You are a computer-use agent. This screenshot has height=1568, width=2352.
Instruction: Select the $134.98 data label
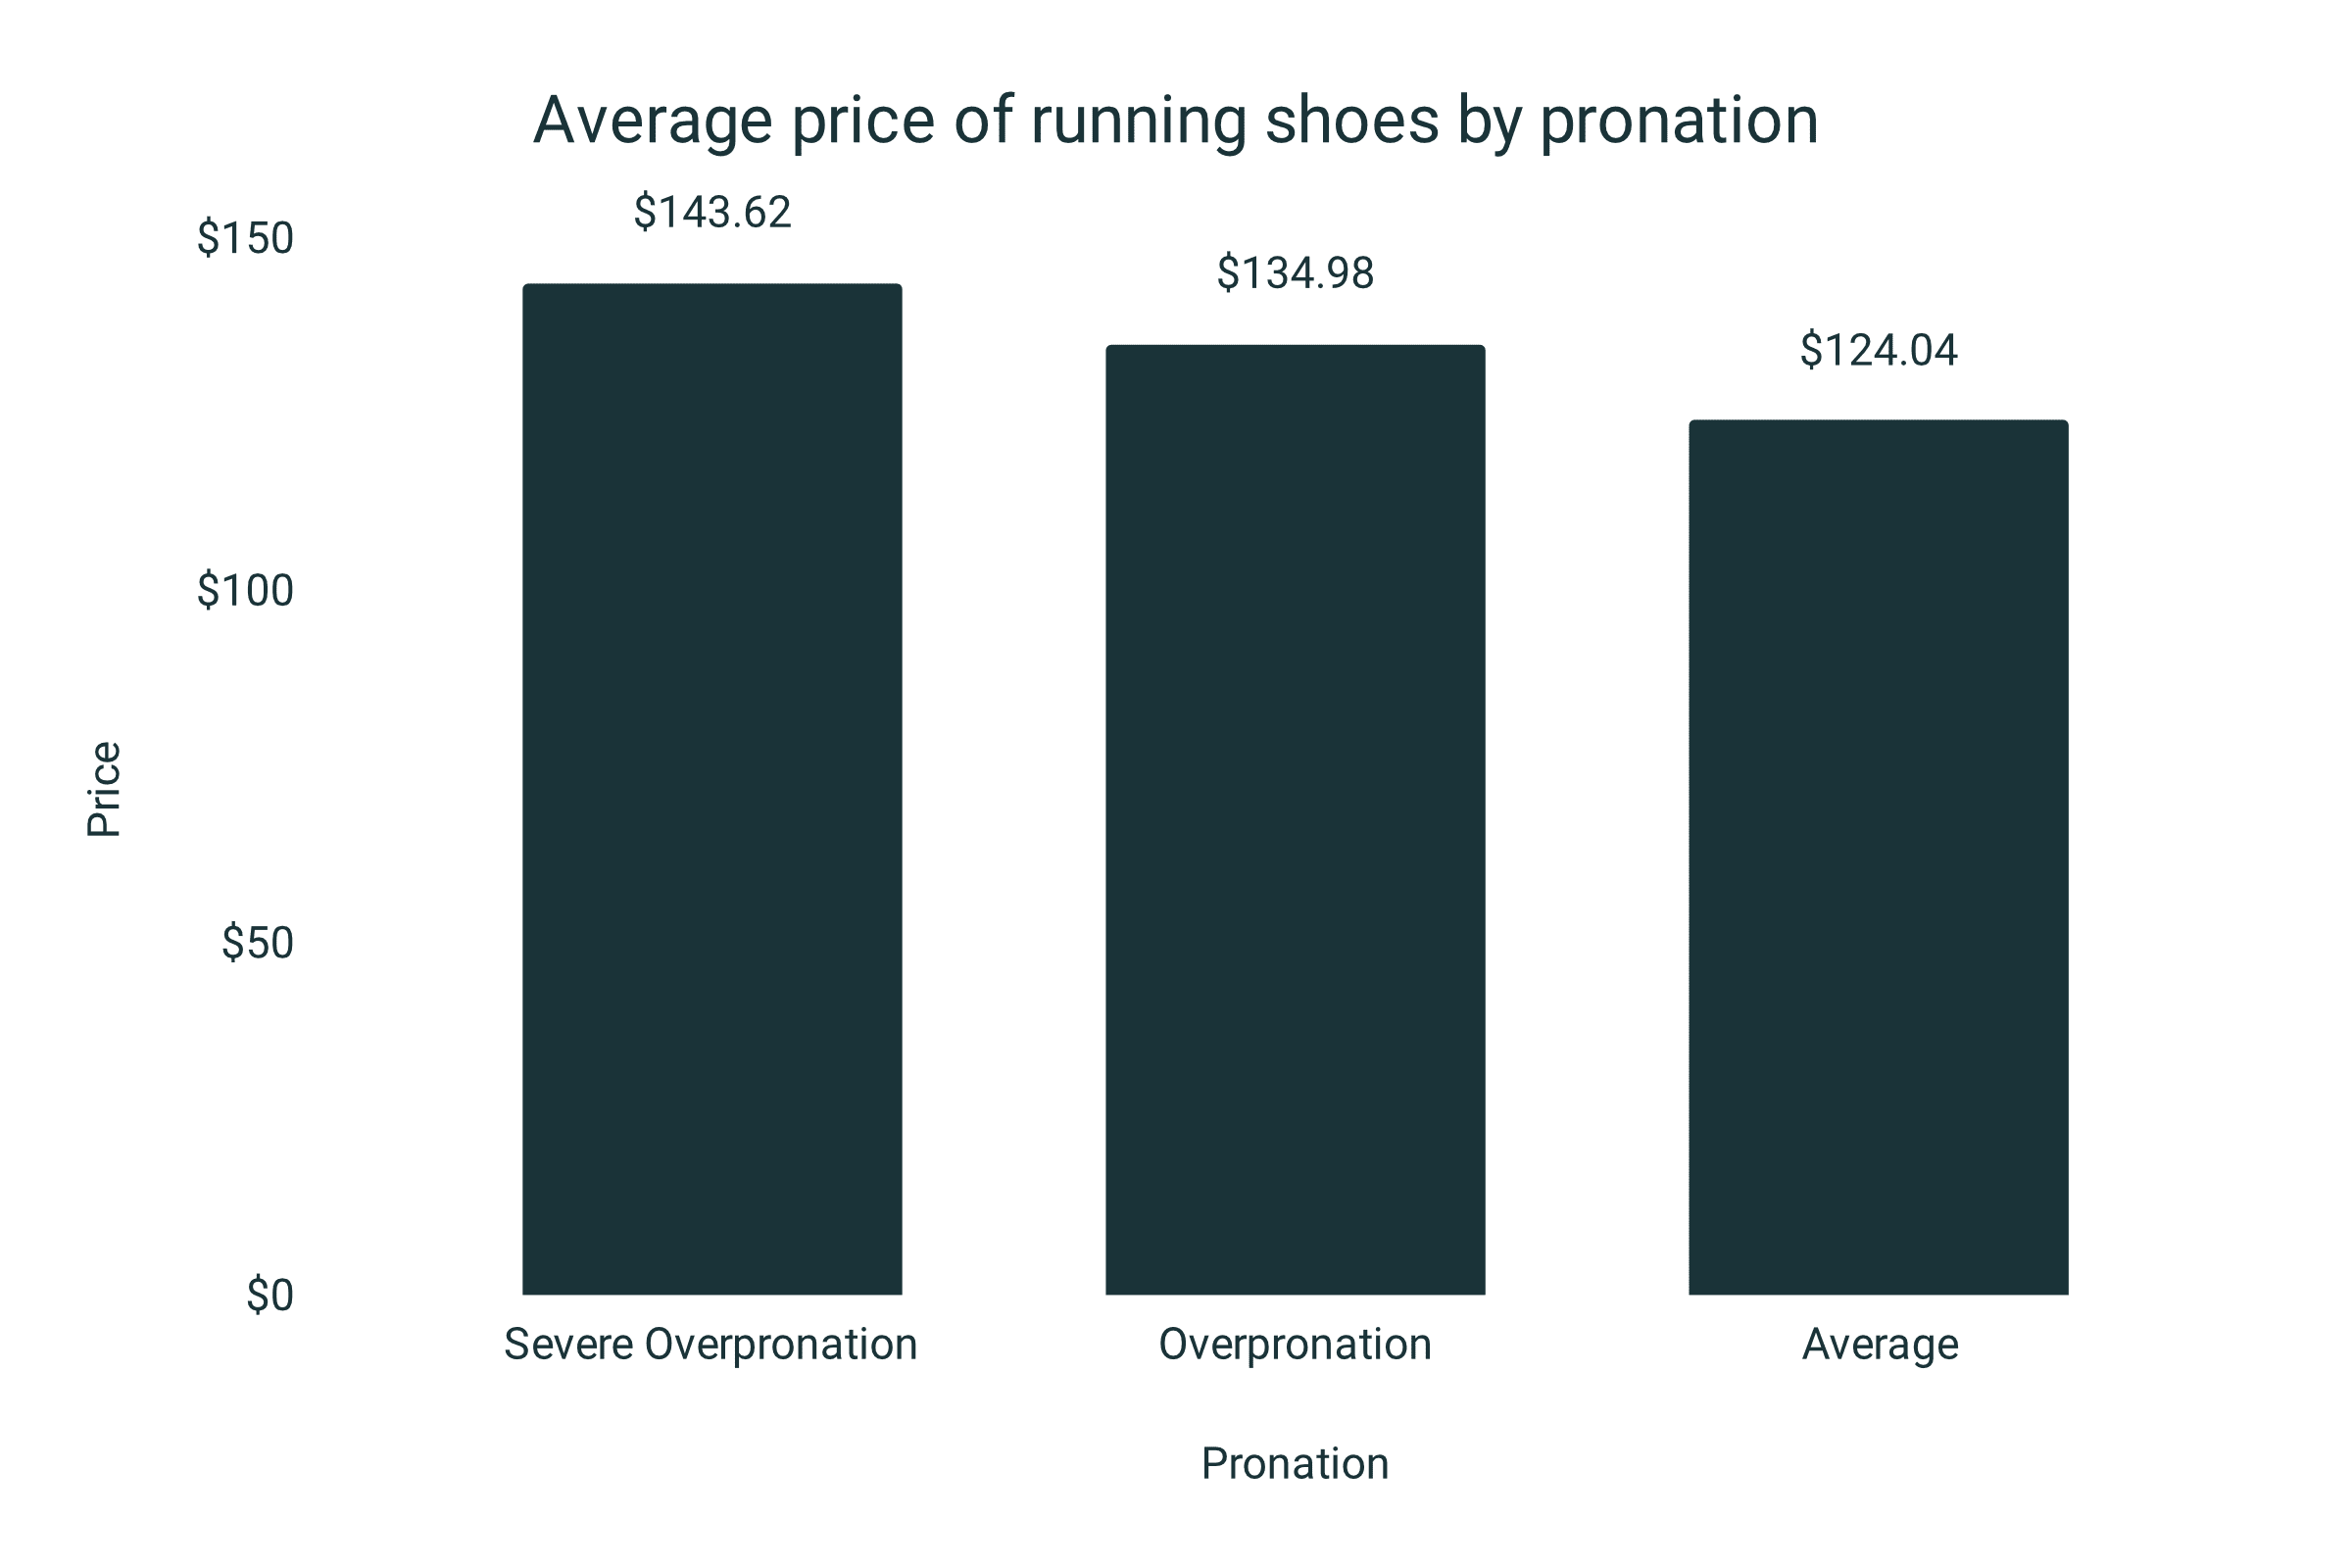(1295, 273)
